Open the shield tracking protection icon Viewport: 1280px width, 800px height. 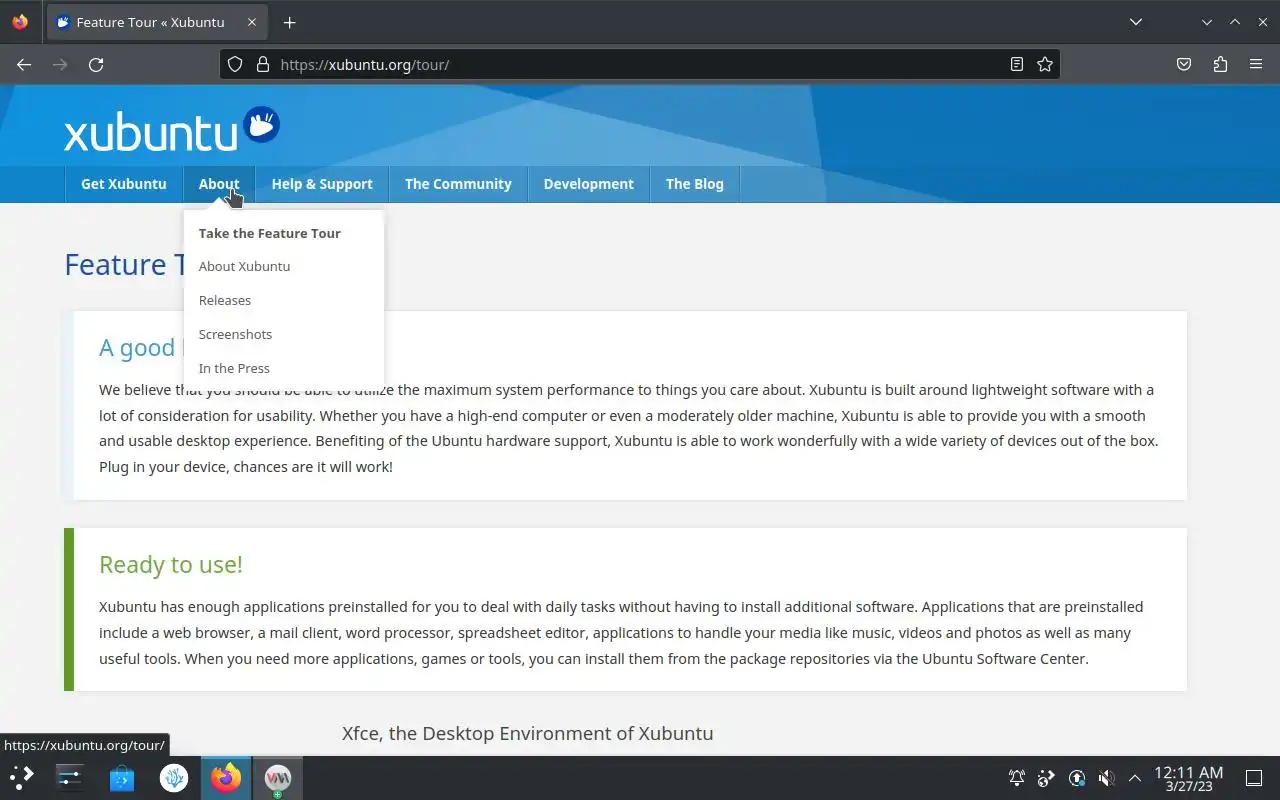point(235,64)
